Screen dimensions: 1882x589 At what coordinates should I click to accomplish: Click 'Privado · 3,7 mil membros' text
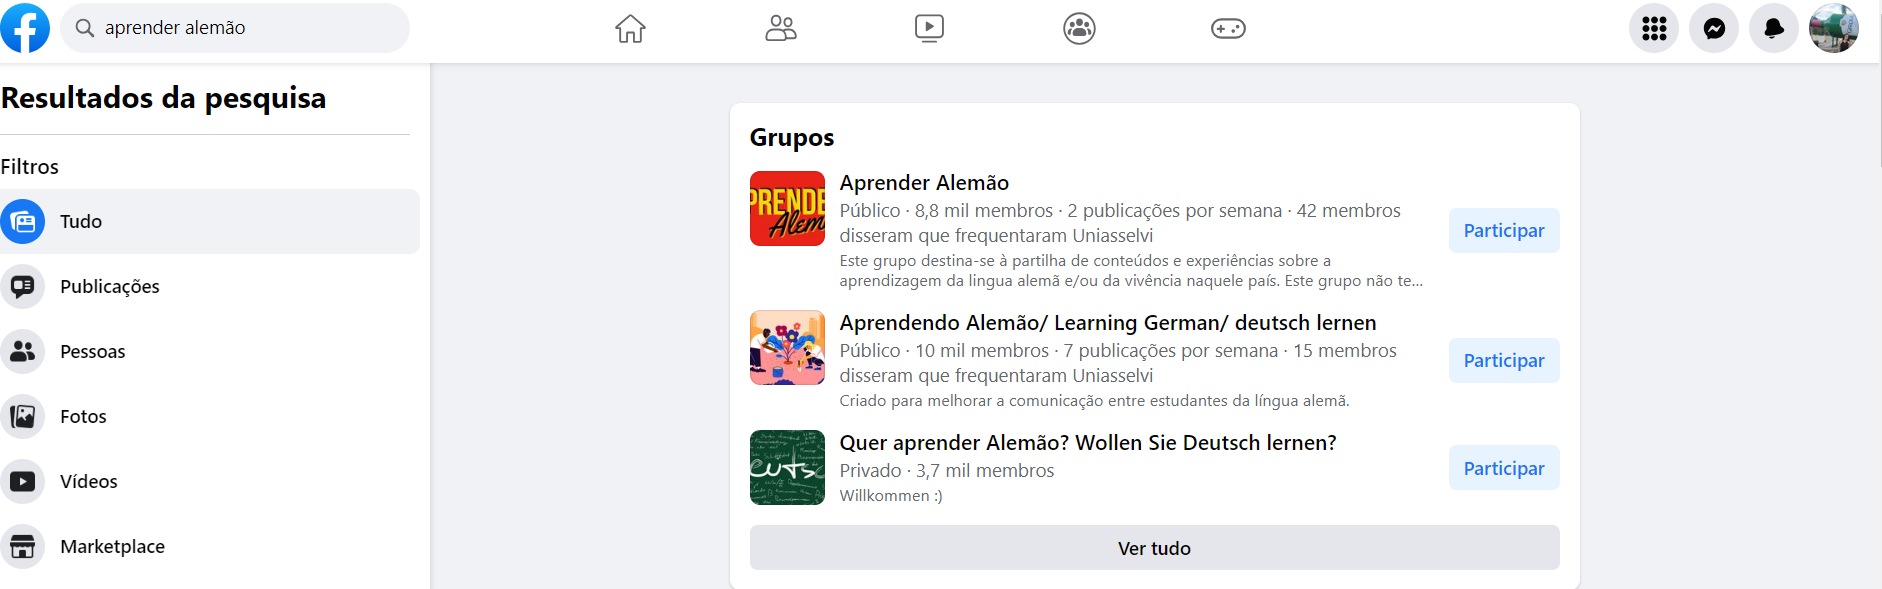pos(947,471)
